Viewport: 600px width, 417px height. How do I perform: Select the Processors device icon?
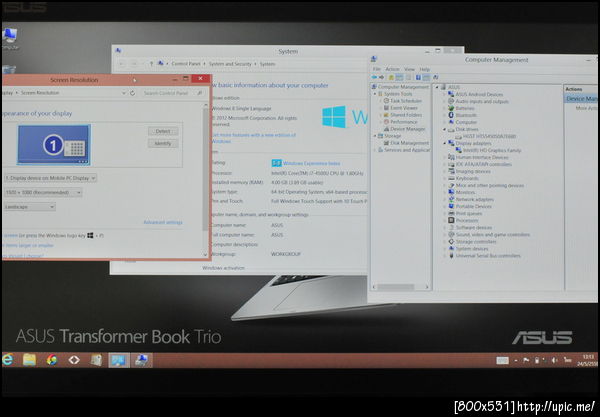pyautogui.click(x=451, y=220)
